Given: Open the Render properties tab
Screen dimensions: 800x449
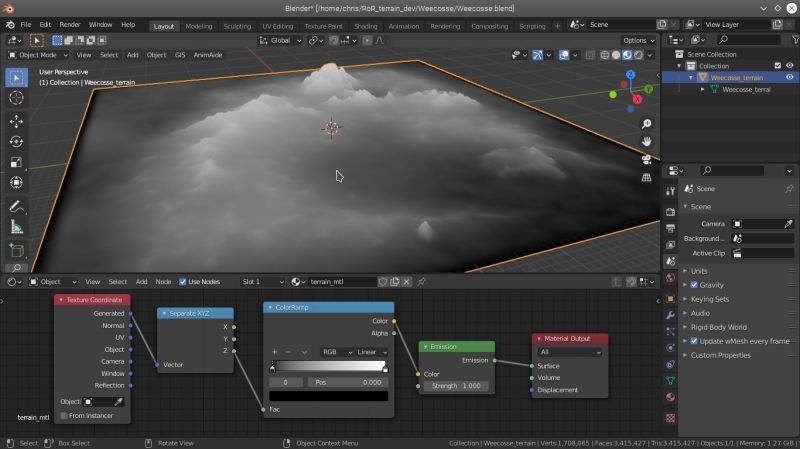Looking at the screenshot, I should [x=670, y=212].
